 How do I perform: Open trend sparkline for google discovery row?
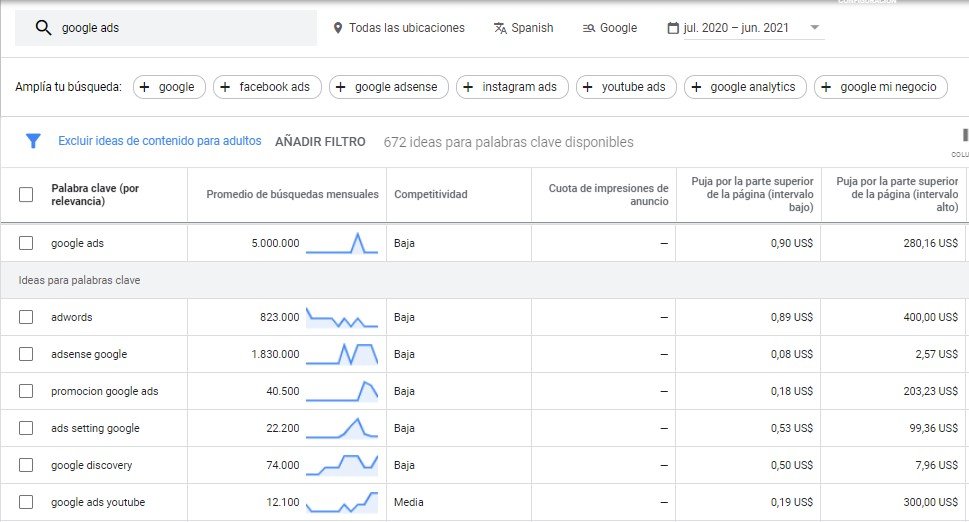coord(342,465)
